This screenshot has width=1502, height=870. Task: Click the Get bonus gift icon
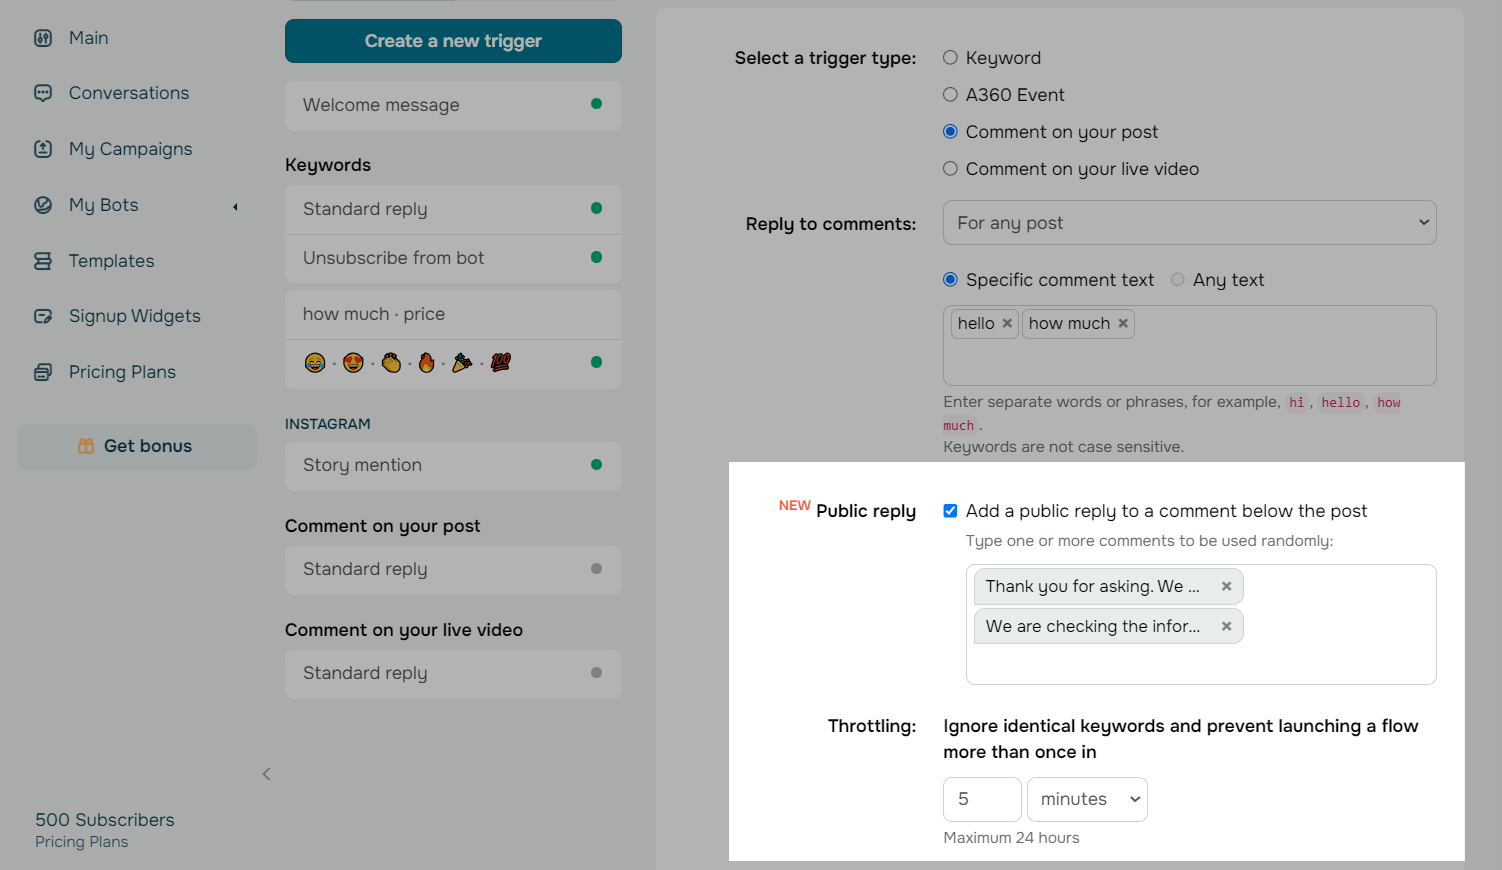(85, 445)
